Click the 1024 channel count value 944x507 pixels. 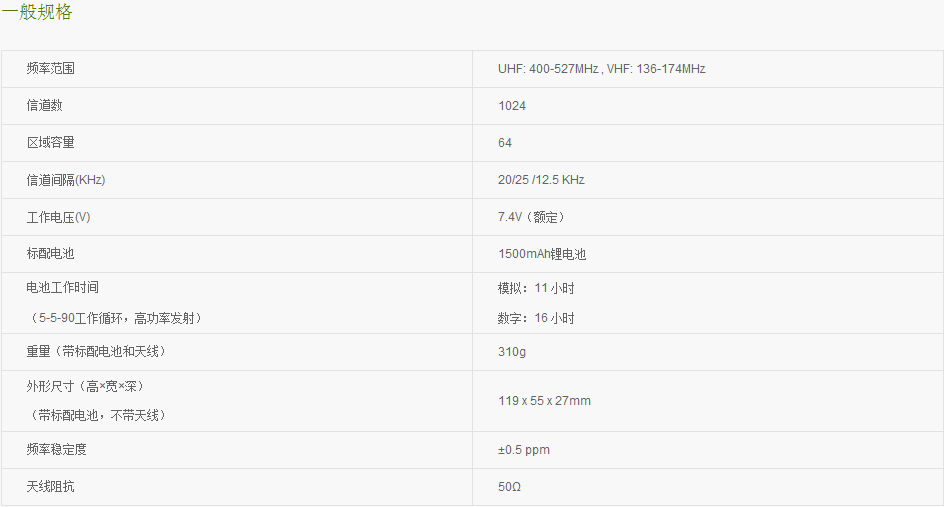pos(512,106)
